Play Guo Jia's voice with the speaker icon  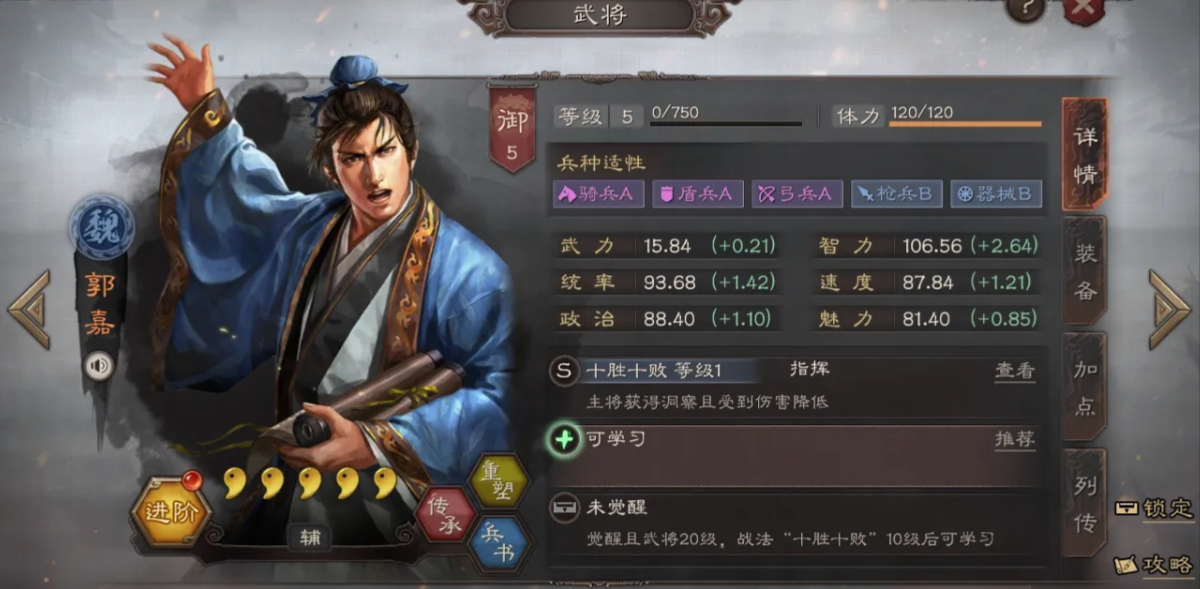pyautogui.click(x=99, y=366)
